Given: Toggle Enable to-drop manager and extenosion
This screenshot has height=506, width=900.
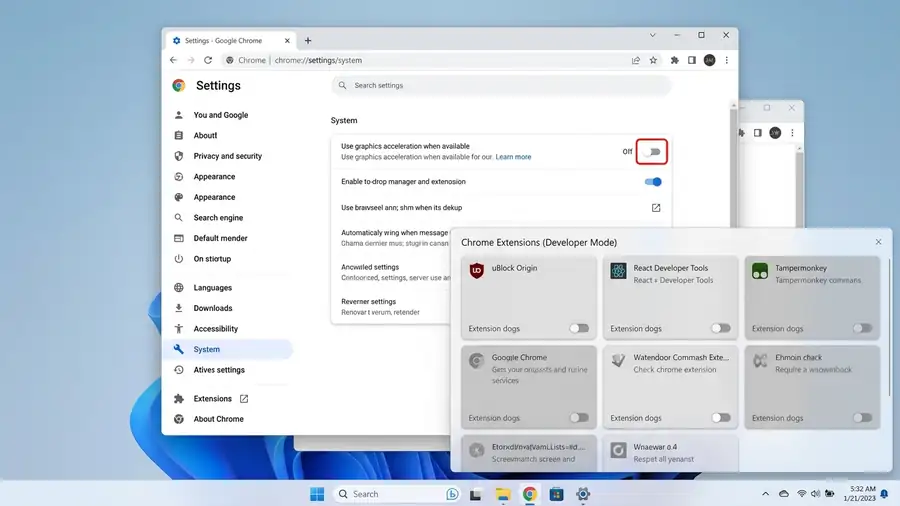Looking at the screenshot, I should 653,182.
